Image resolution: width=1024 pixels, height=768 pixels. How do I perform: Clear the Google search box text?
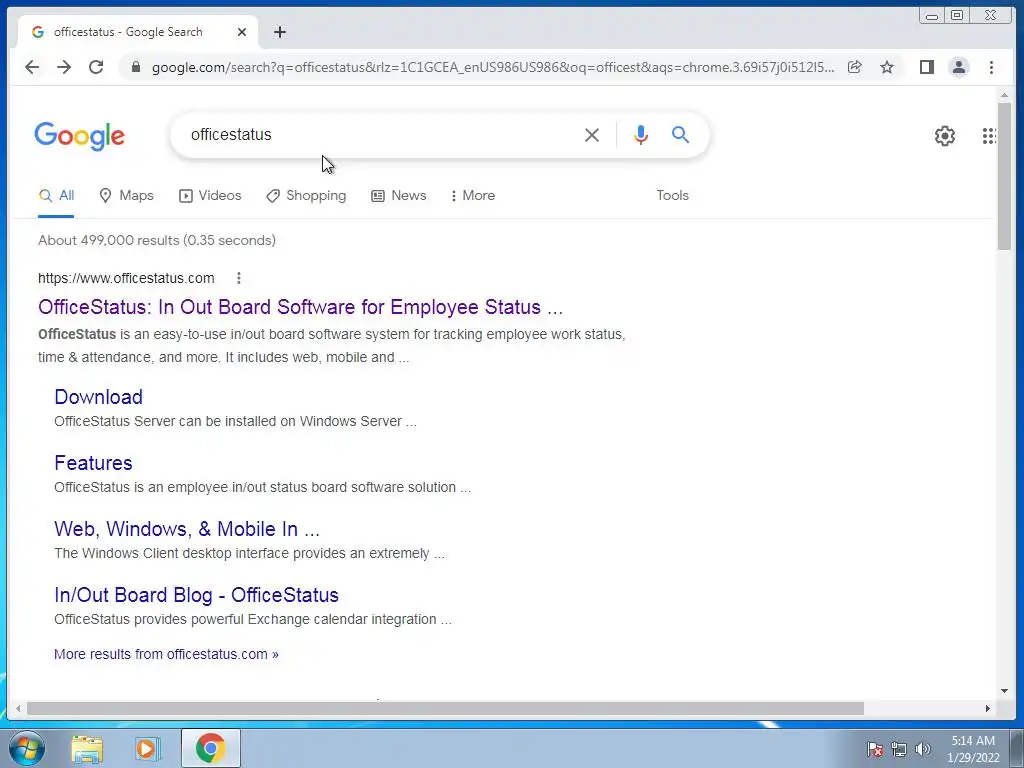click(592, 135)
